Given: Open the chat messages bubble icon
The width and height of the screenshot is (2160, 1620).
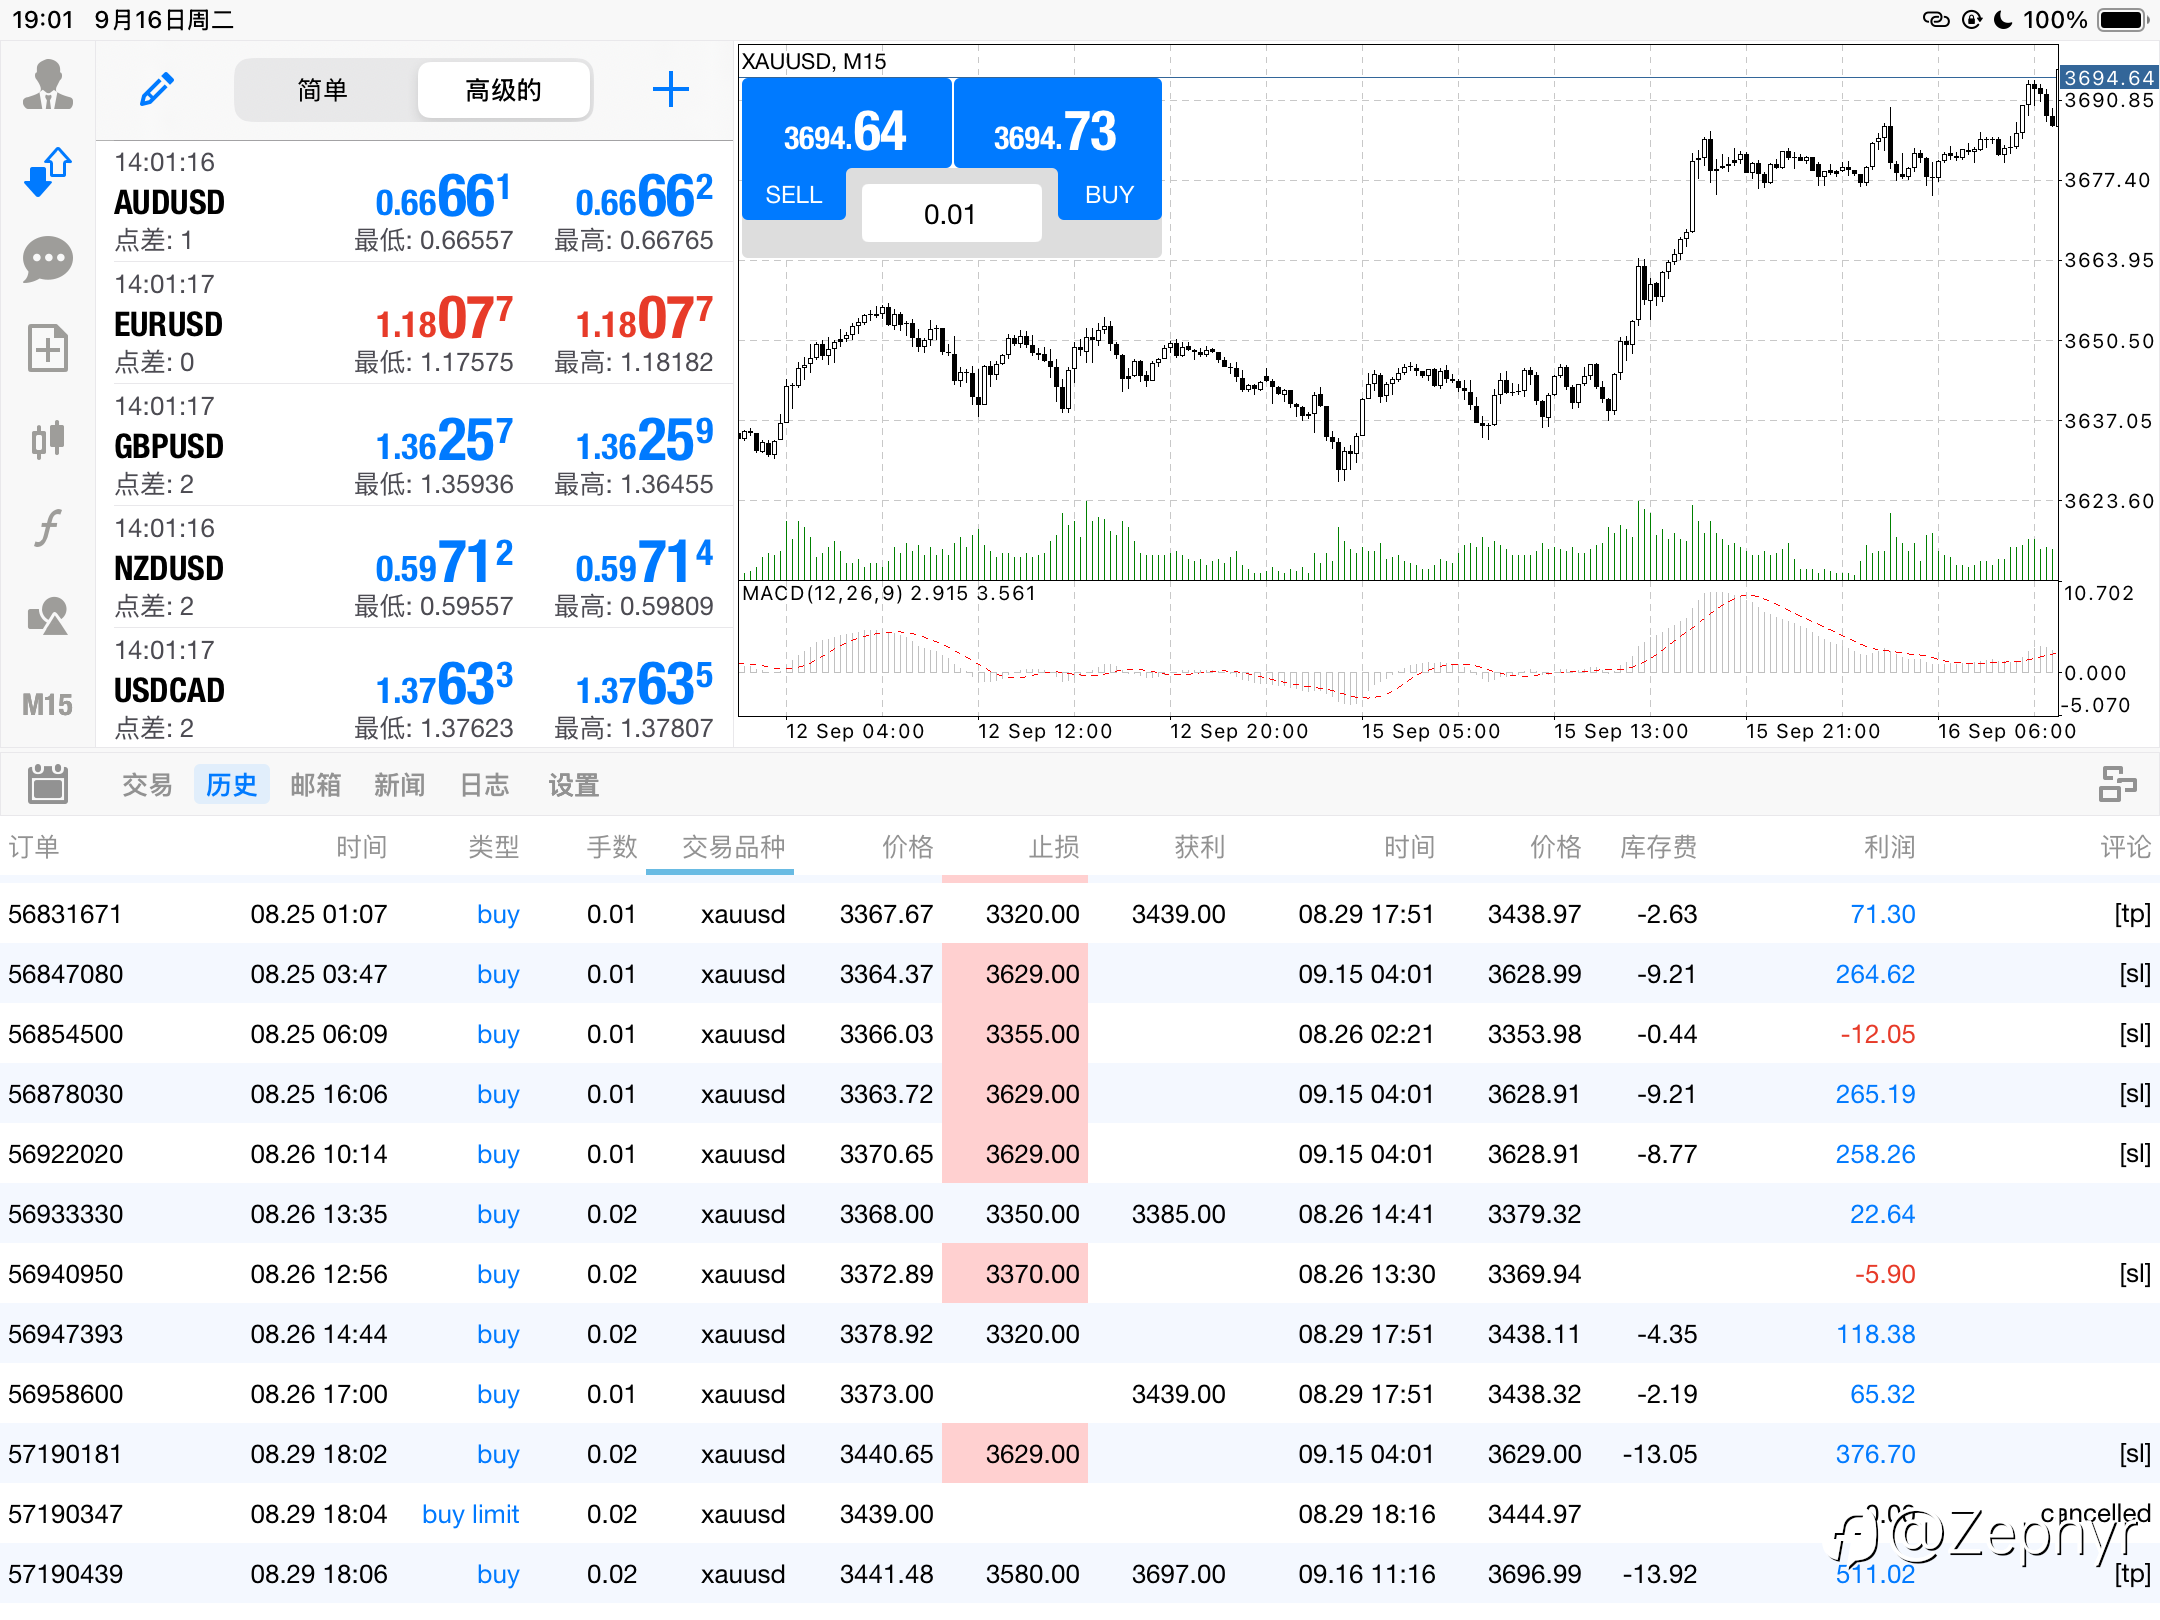Looking at the screenshot, I should pyautogui.click(x=47, y=260).
